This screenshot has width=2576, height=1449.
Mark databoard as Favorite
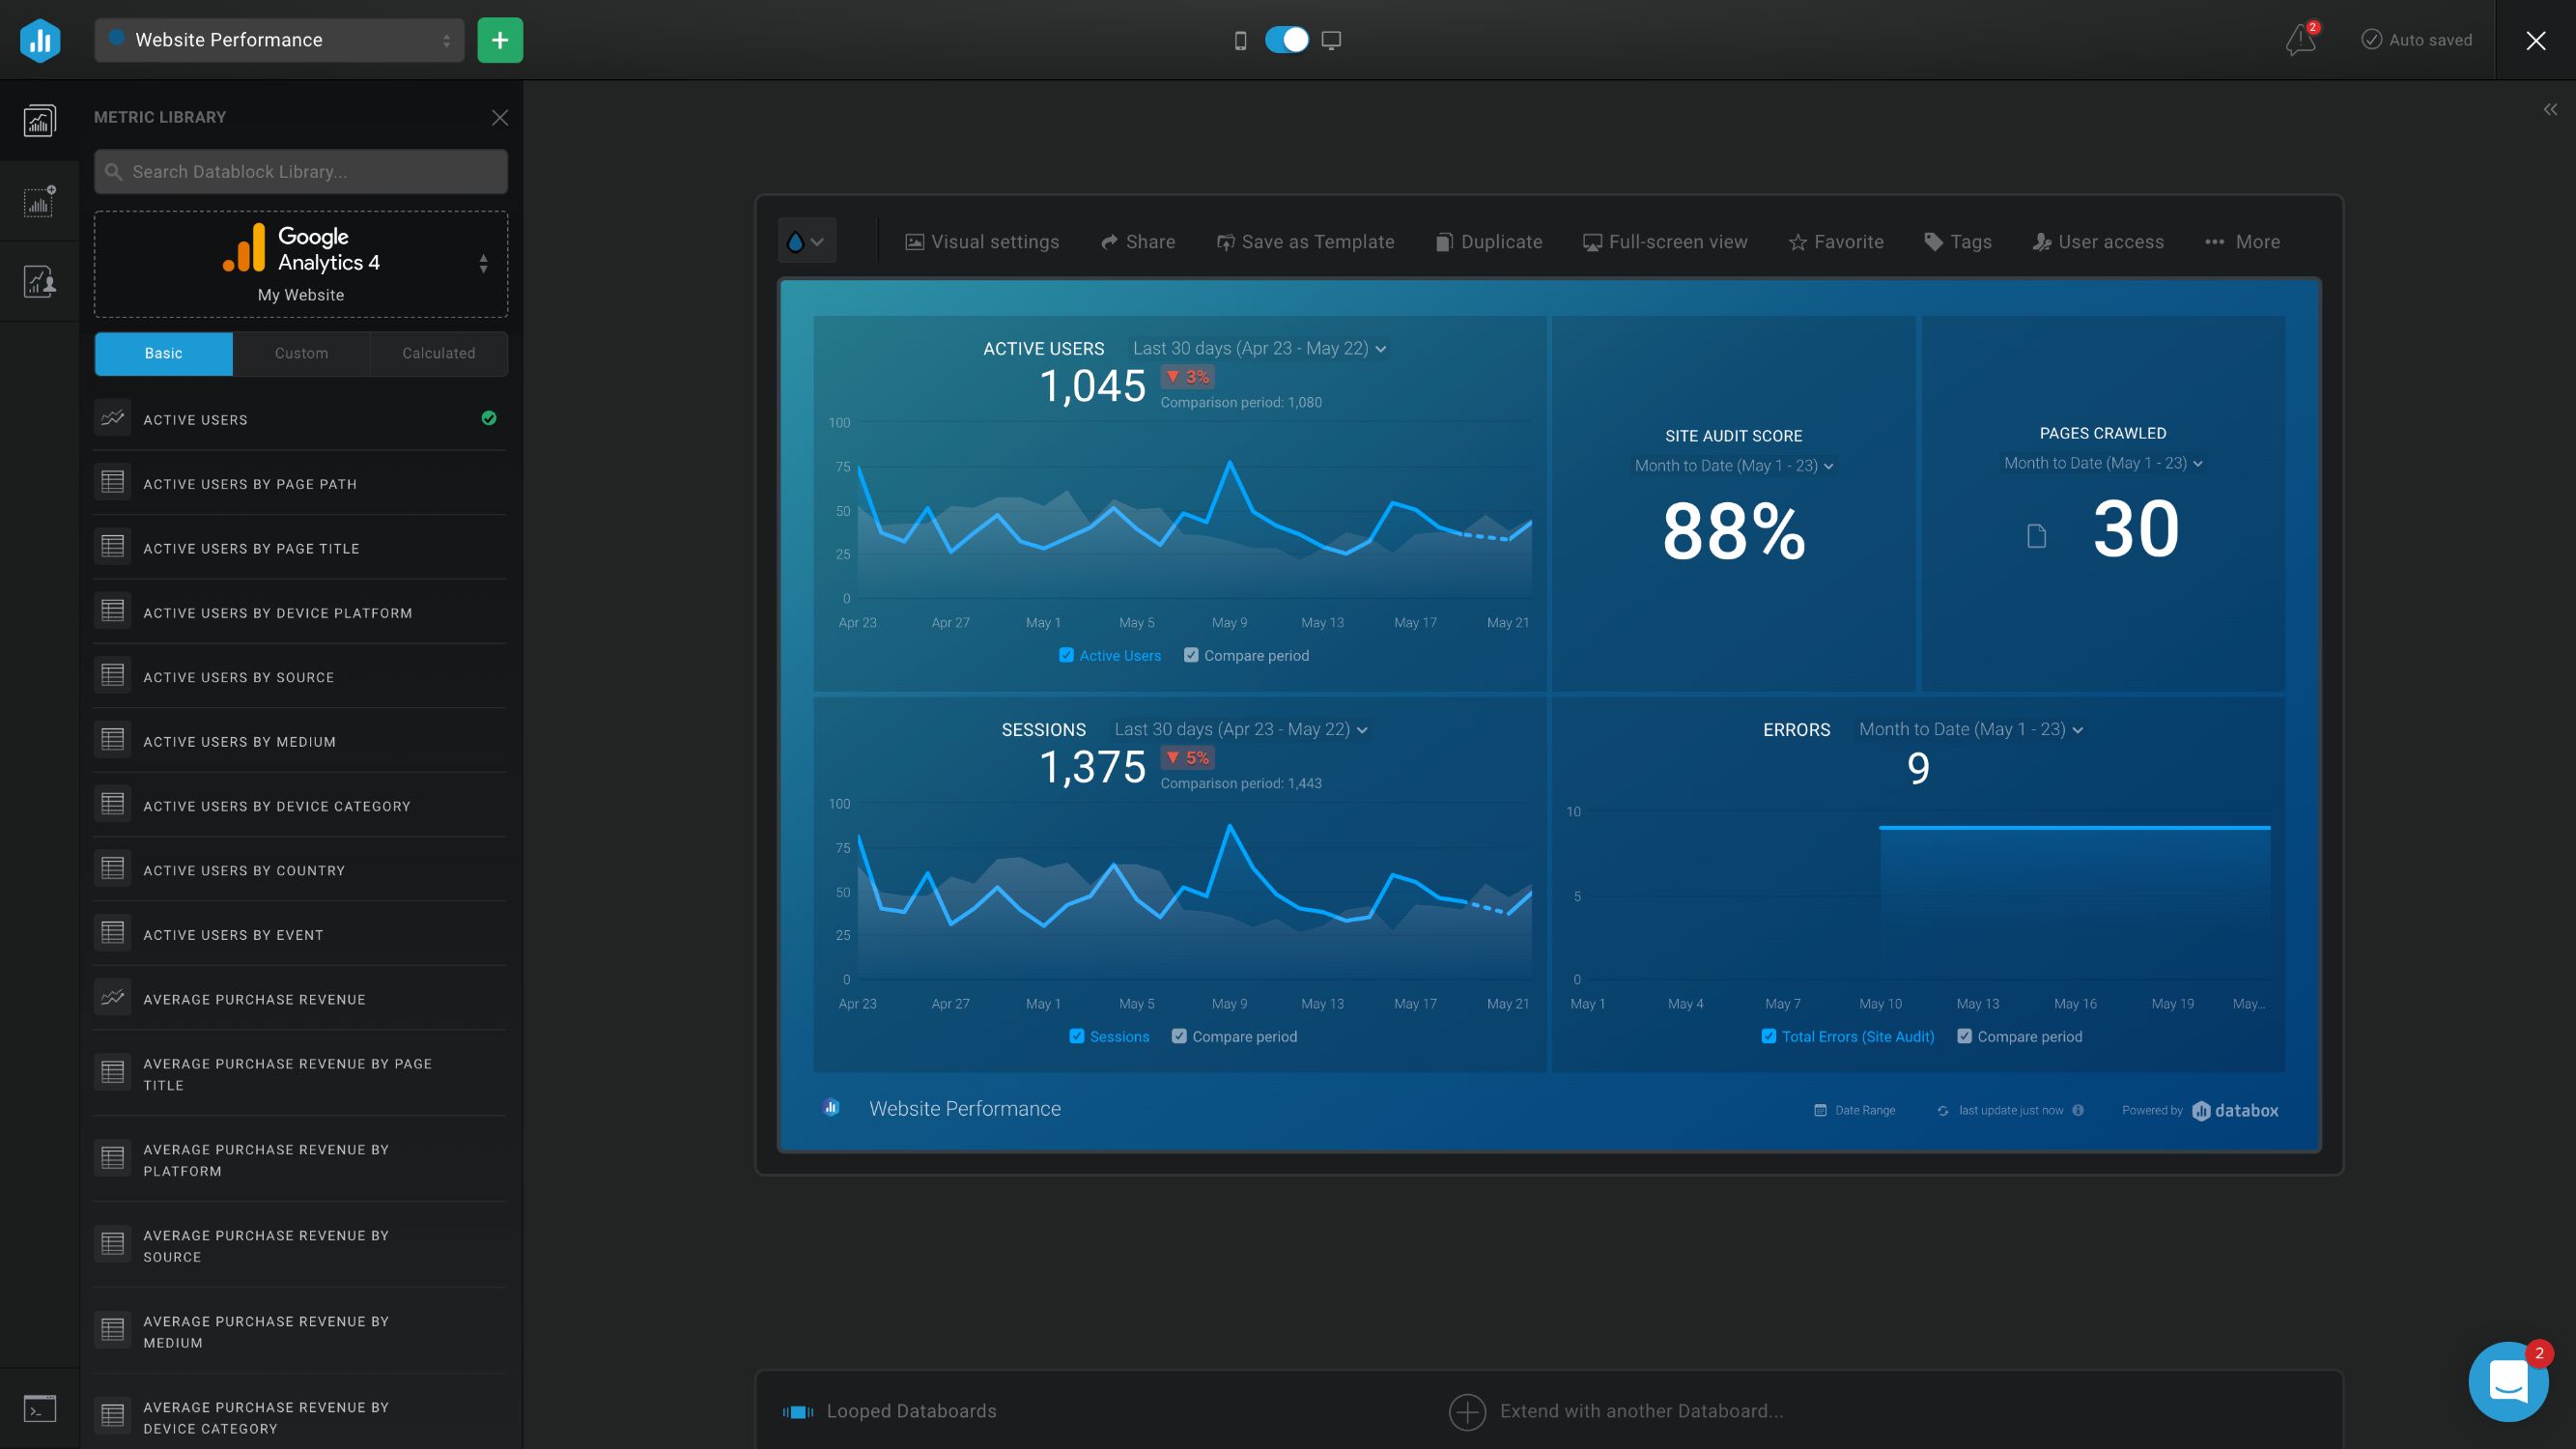point(1836,241)
